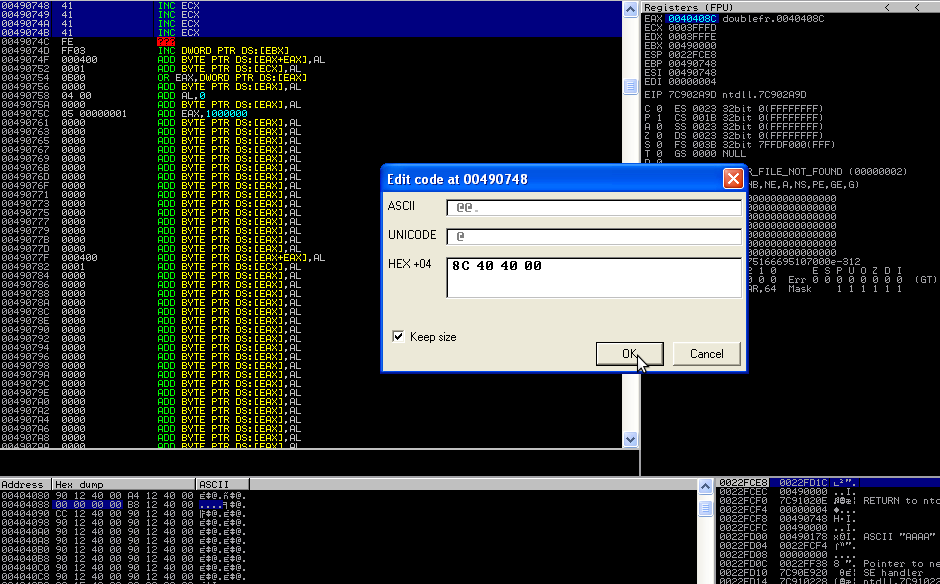
Task: Click the disassembly scrollbar thumb
Action: click(x=630, y=86)
